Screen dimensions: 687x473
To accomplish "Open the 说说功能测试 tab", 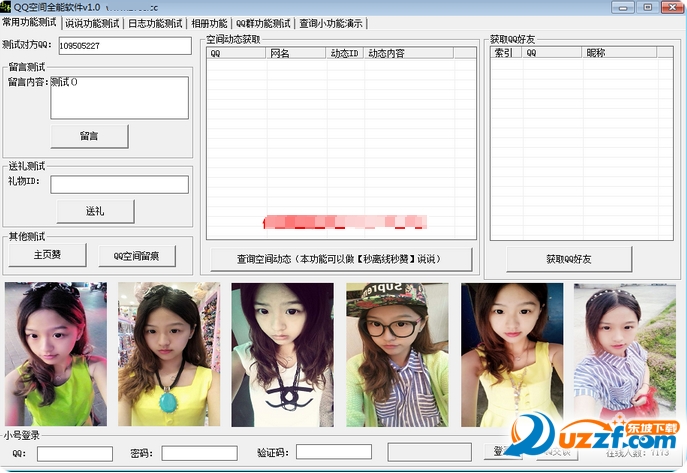I will [x=92, y=23].
